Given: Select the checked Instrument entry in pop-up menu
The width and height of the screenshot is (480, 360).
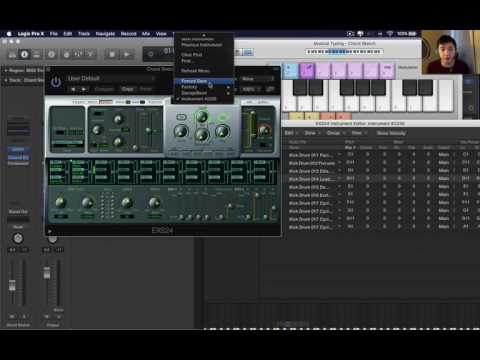Looking at the screenshot, I should (x=204, y=99).
